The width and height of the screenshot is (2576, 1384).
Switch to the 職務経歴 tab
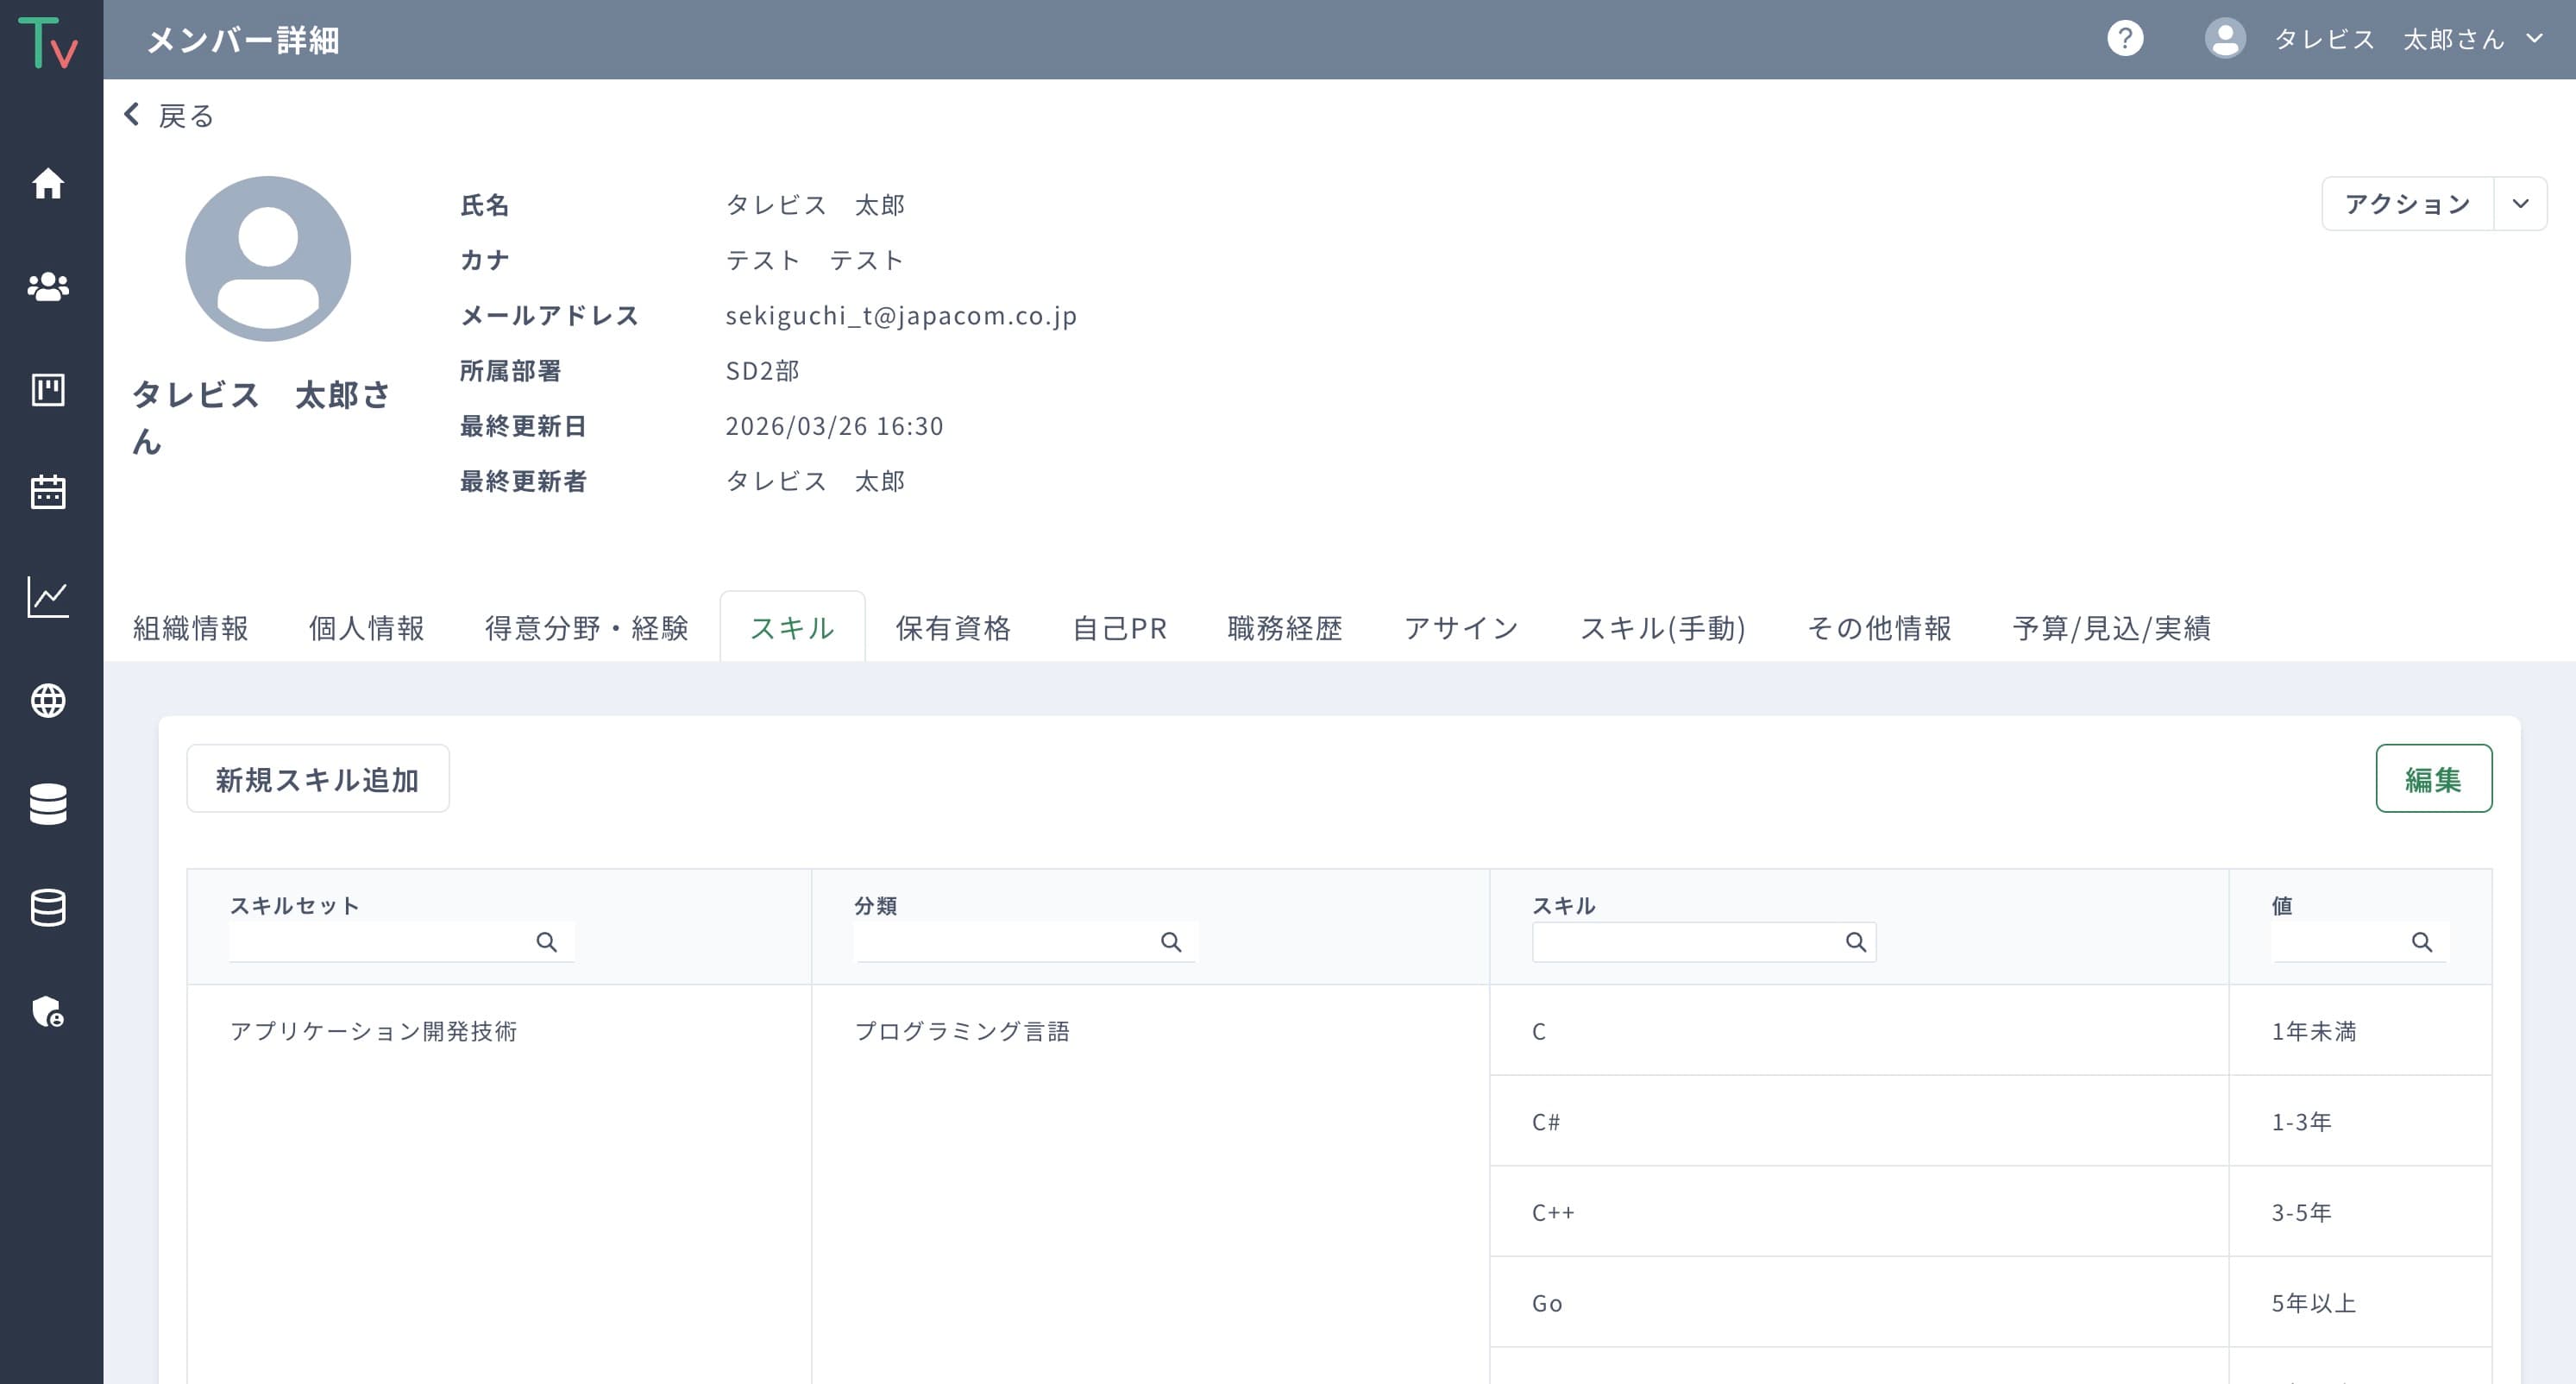(1284, 628)
